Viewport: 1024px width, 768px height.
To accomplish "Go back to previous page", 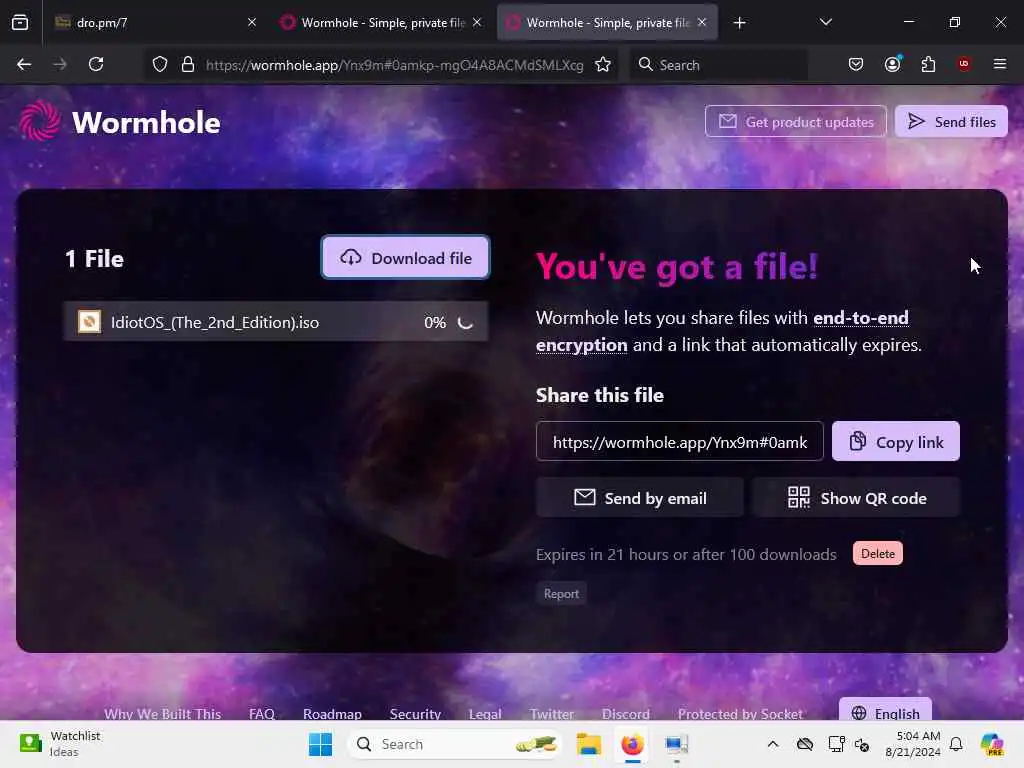I will pyautogui.click(x=24, y=64).
